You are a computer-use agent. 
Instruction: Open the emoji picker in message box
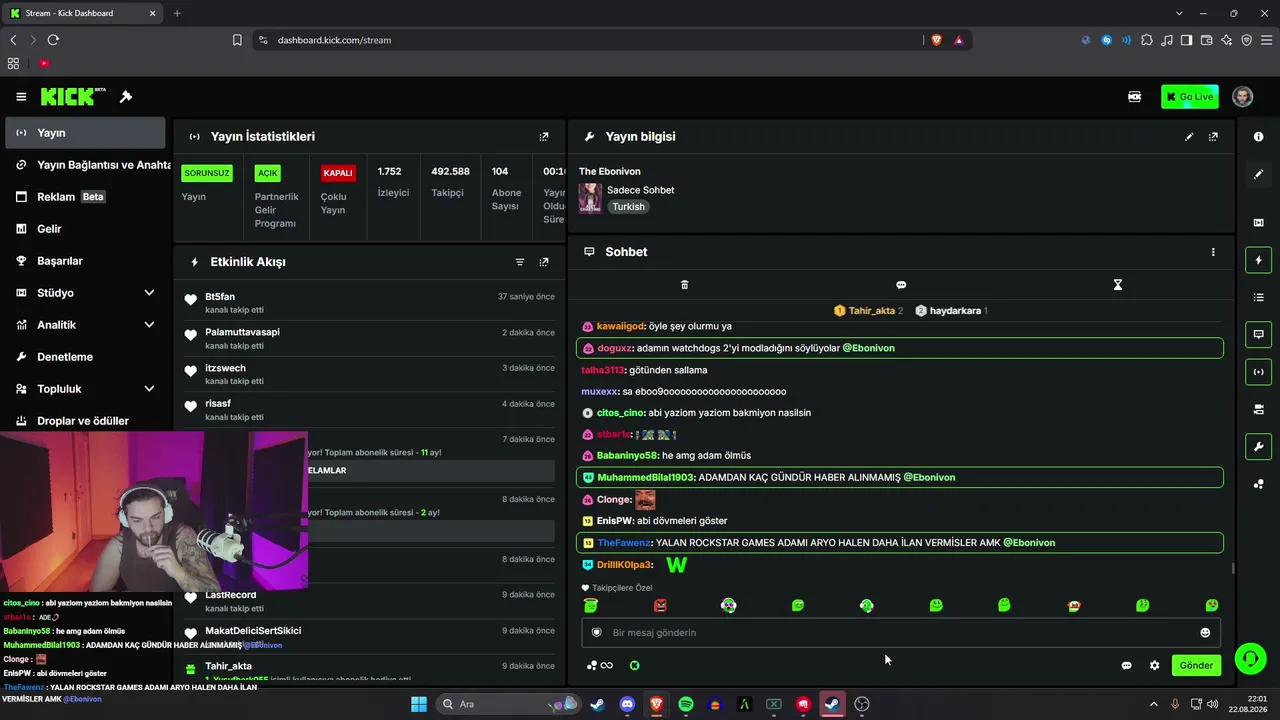pyautogui.click(x=1205, y=633)
